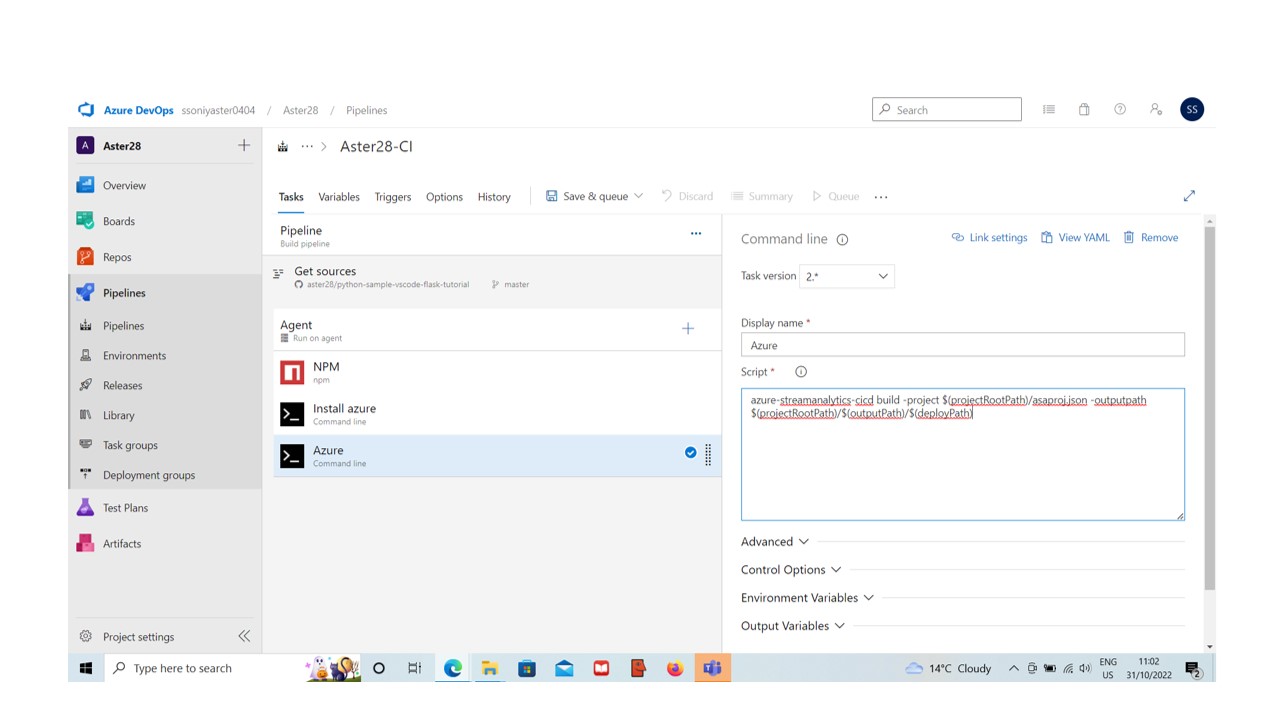
Task: Click the Discard button
Action: (x=687, y=197)
